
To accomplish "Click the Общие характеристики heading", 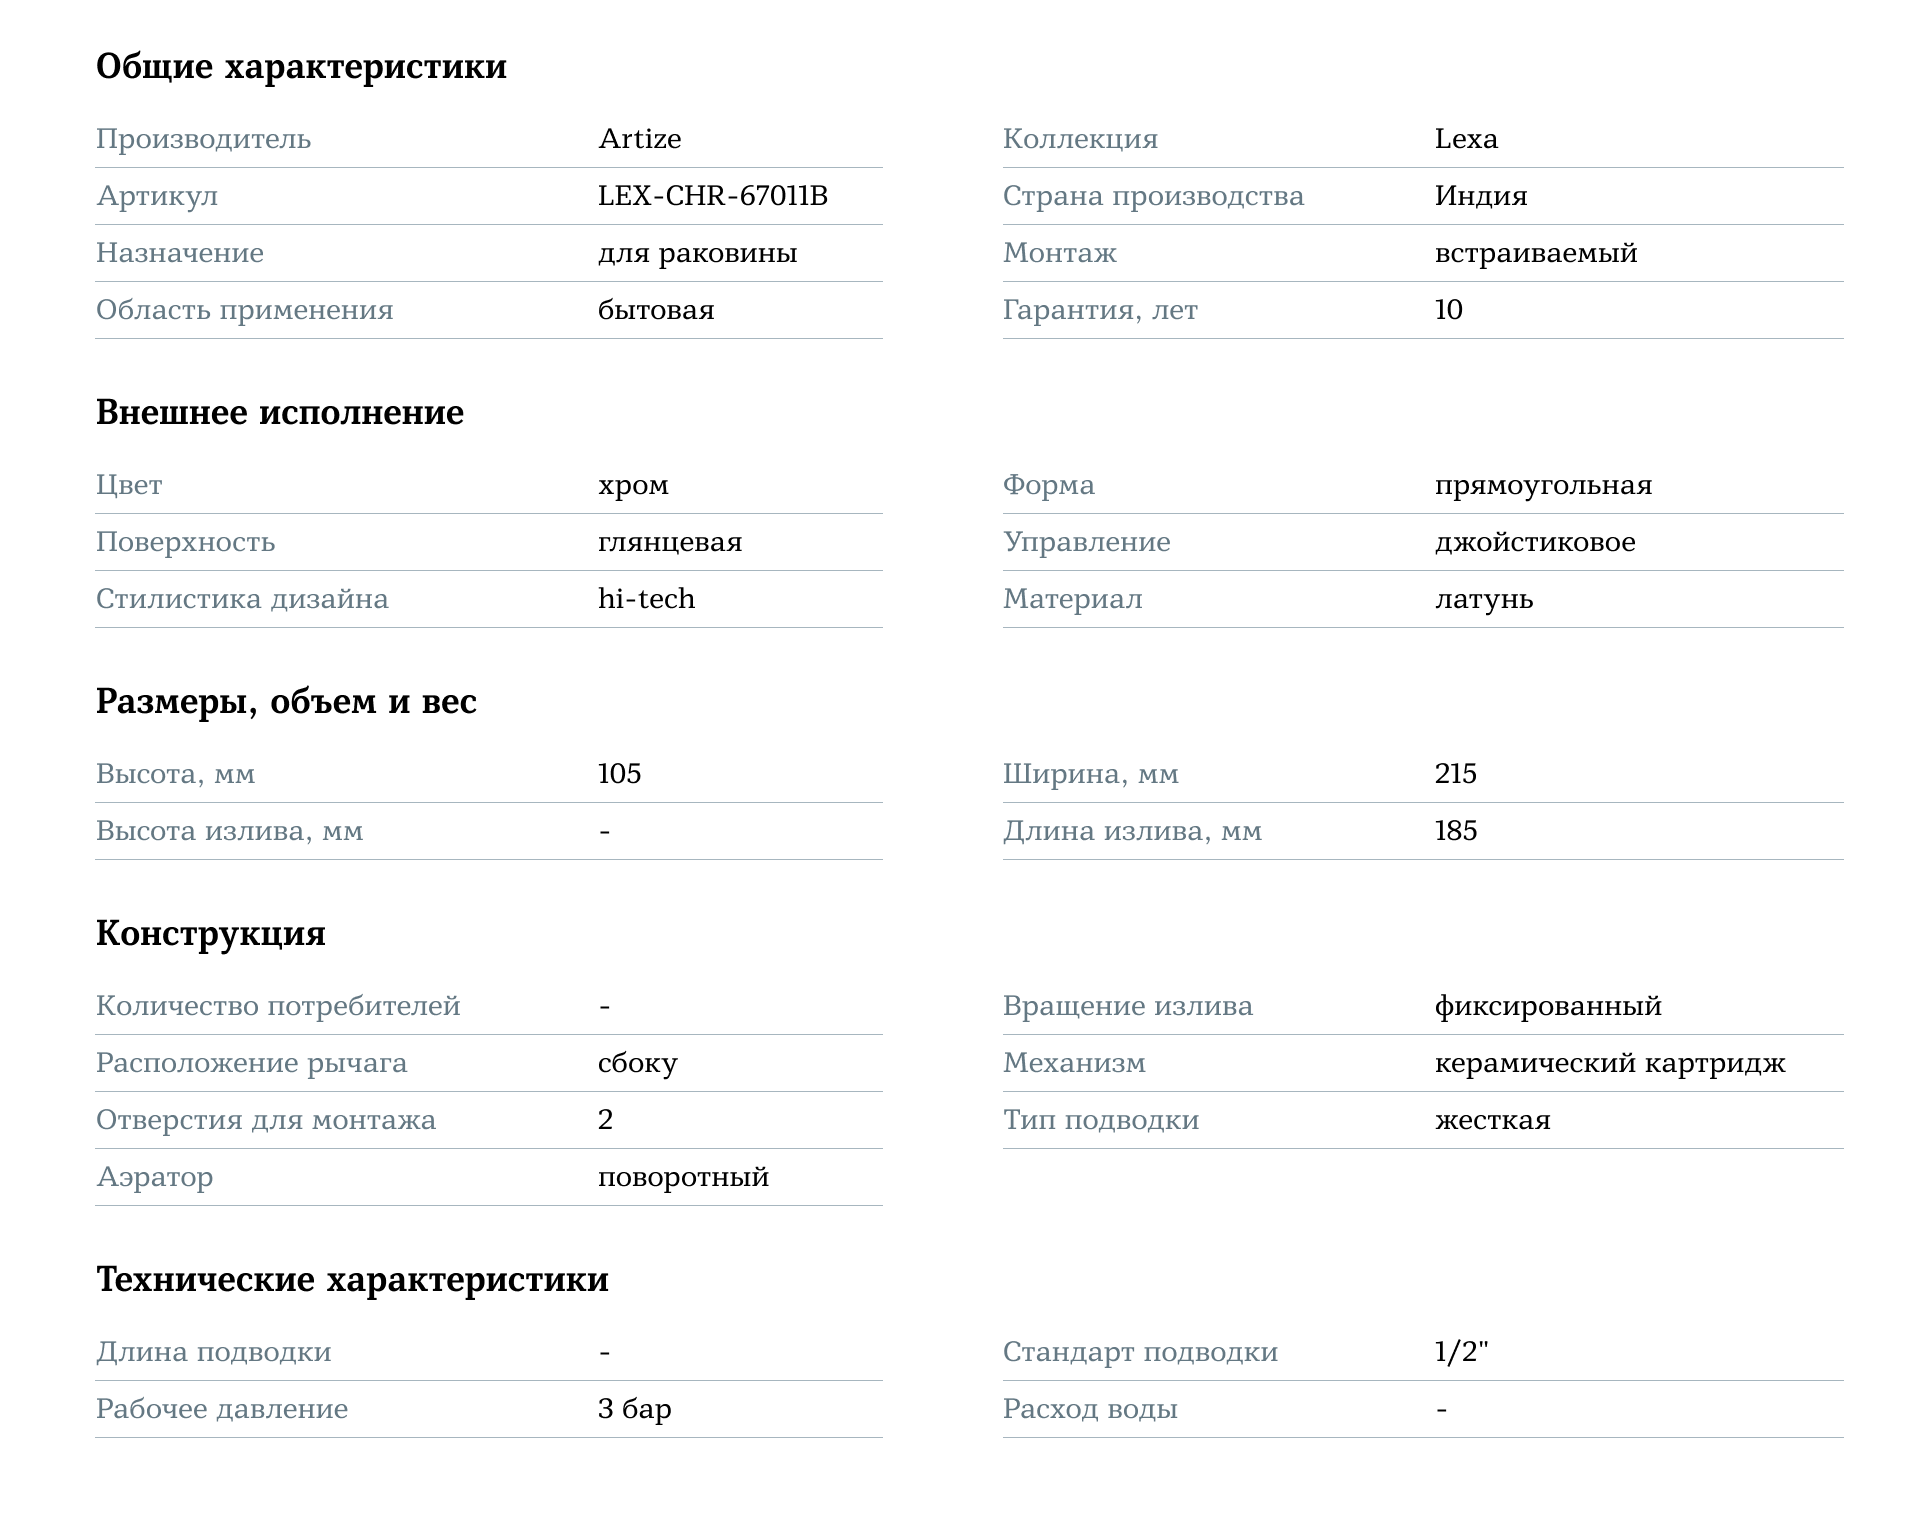I will pos(301,67).
